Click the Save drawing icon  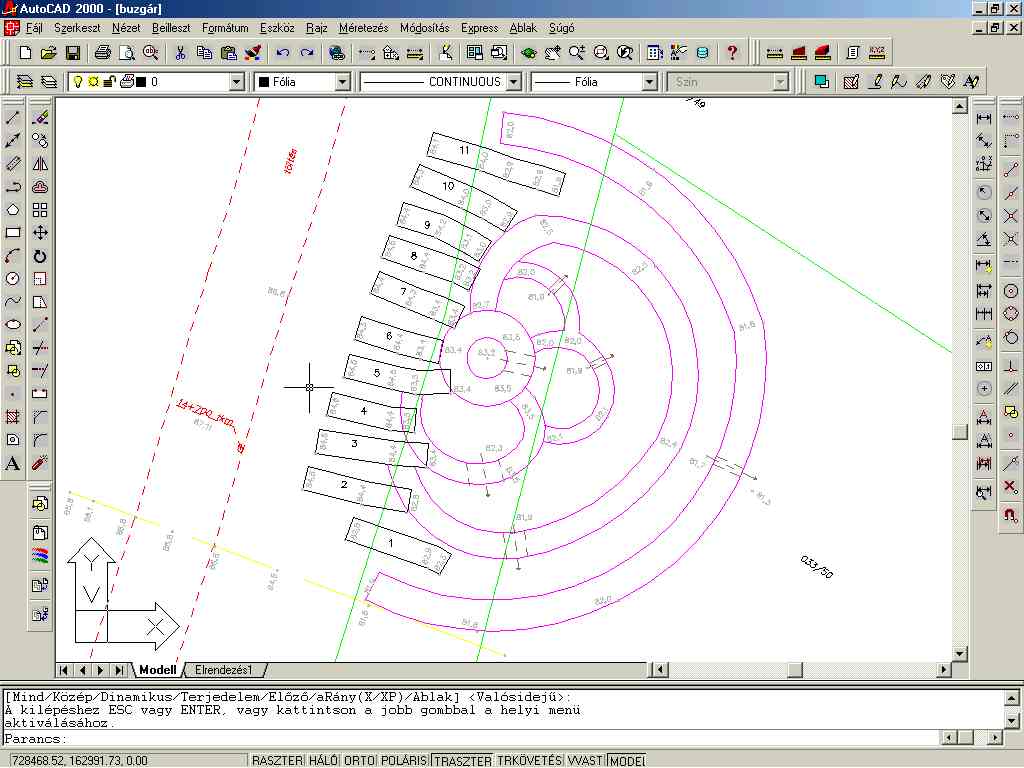coord(73,52)
